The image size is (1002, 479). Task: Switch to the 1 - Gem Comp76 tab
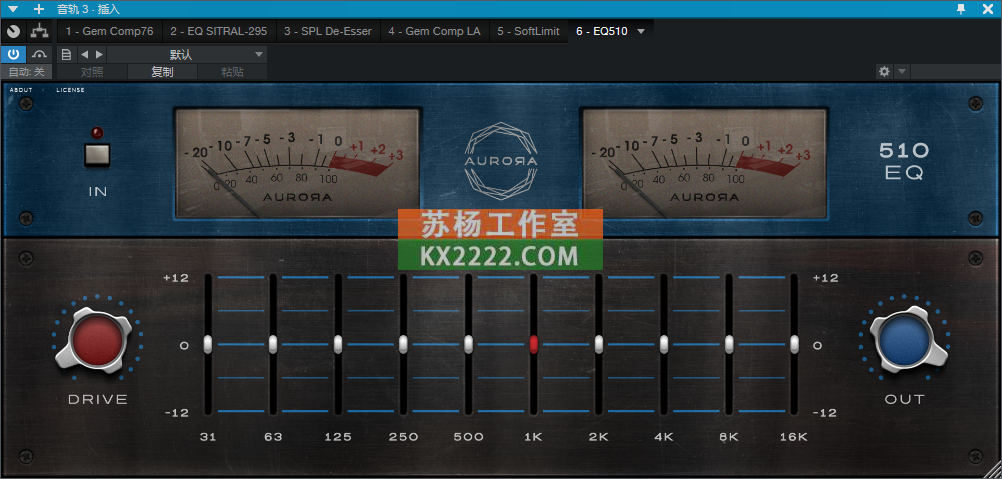[109, 31]
